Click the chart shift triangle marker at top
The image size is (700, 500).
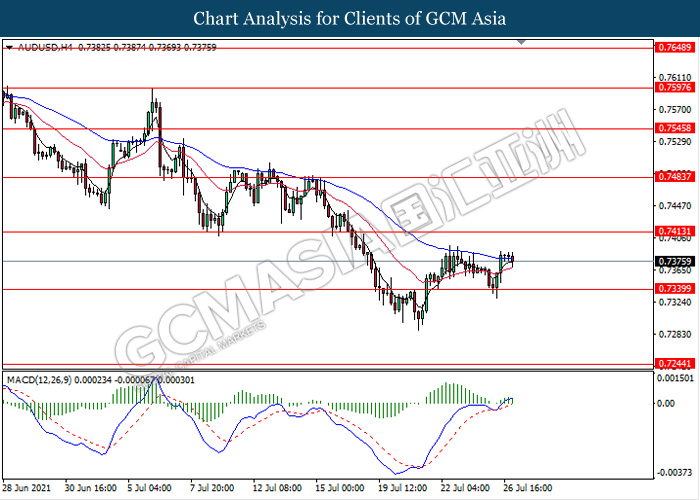coord(521,42)
